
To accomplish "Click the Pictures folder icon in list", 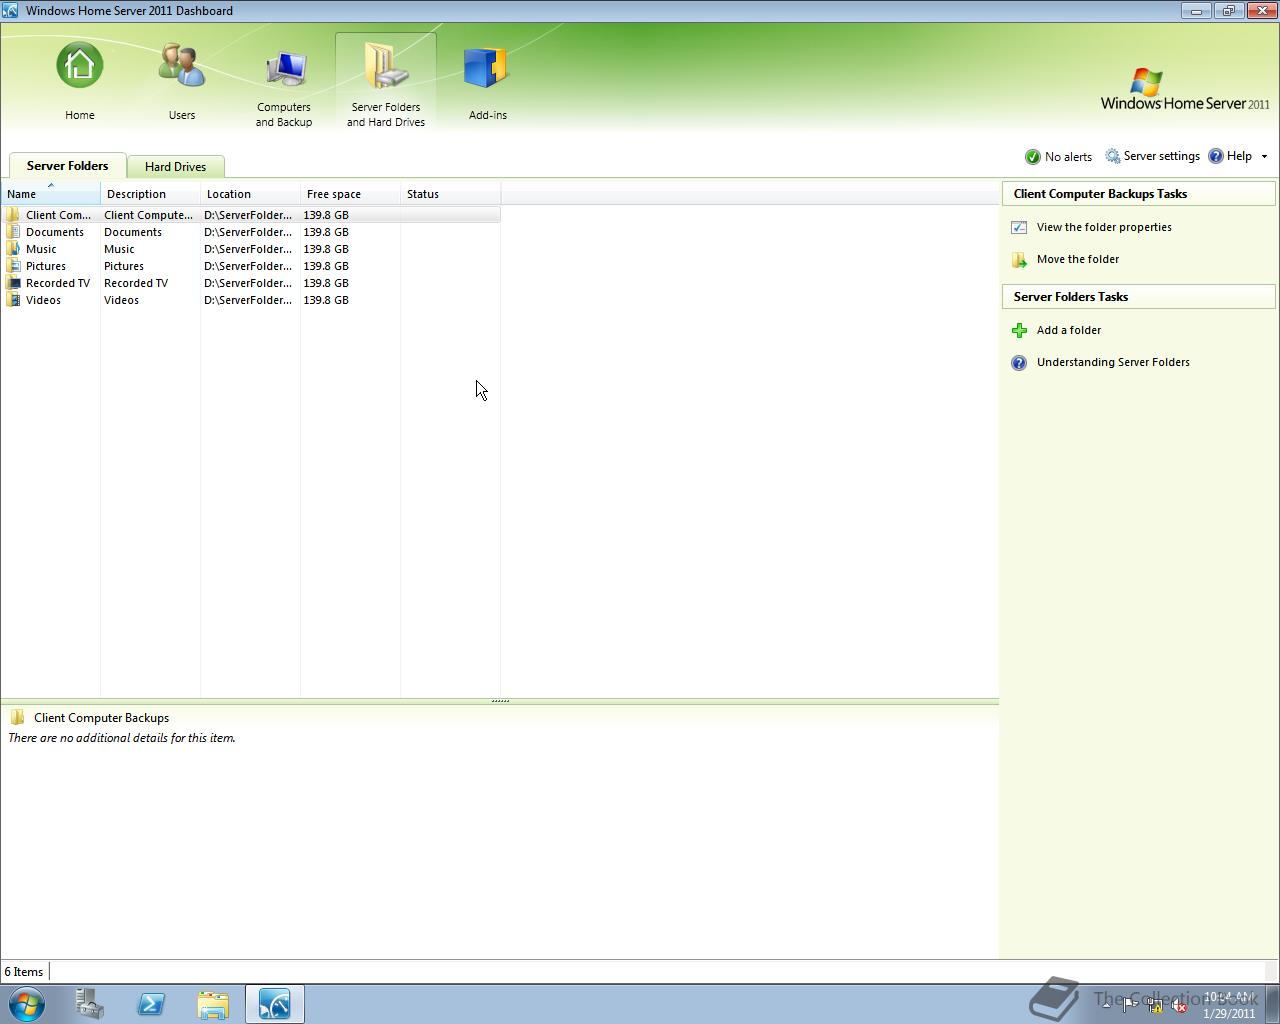I will (13, 266).
